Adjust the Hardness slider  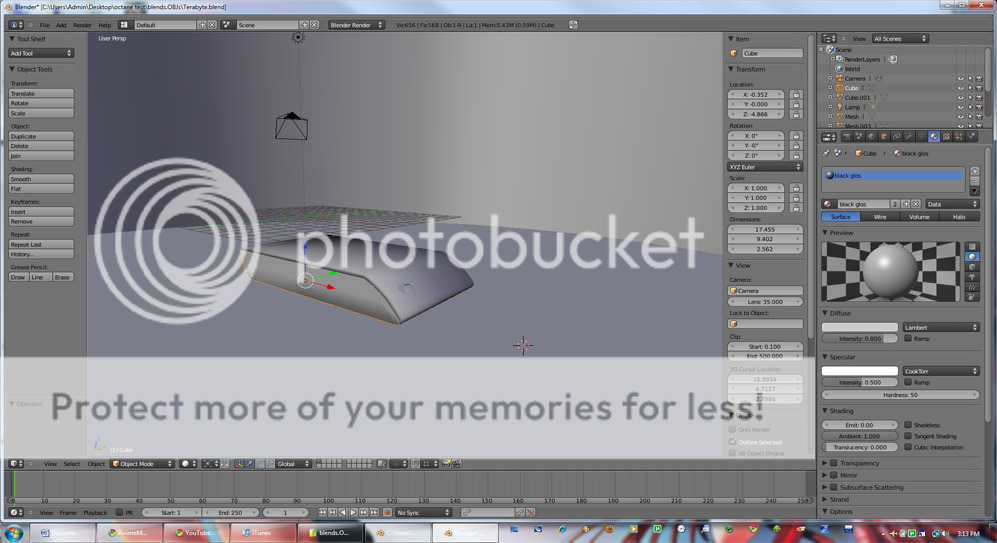pyautogui.click(x=900, y=395)
